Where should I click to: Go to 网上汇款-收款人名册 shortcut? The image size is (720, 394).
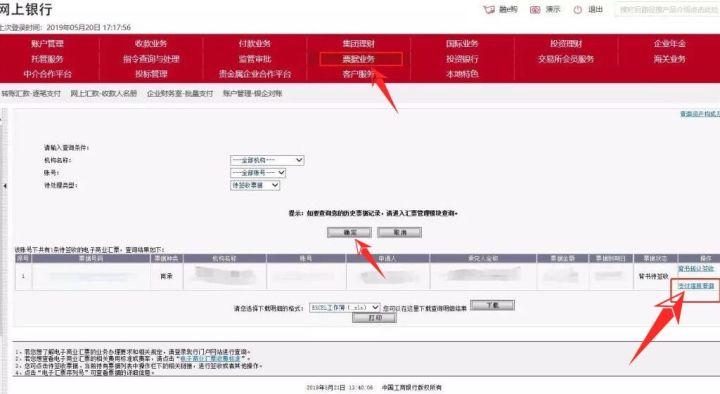pyautogui.click(x=104, y=94)
